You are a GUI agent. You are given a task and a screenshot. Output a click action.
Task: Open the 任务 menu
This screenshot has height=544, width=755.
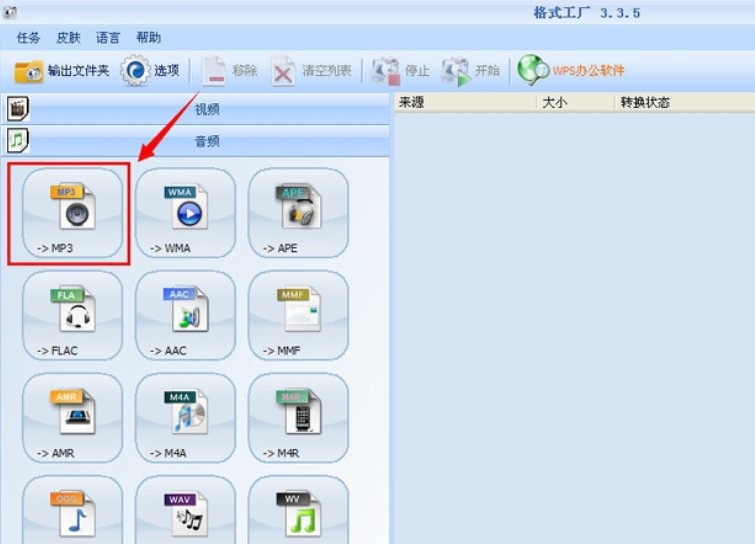pyautogui.click(x=28, y=38)
